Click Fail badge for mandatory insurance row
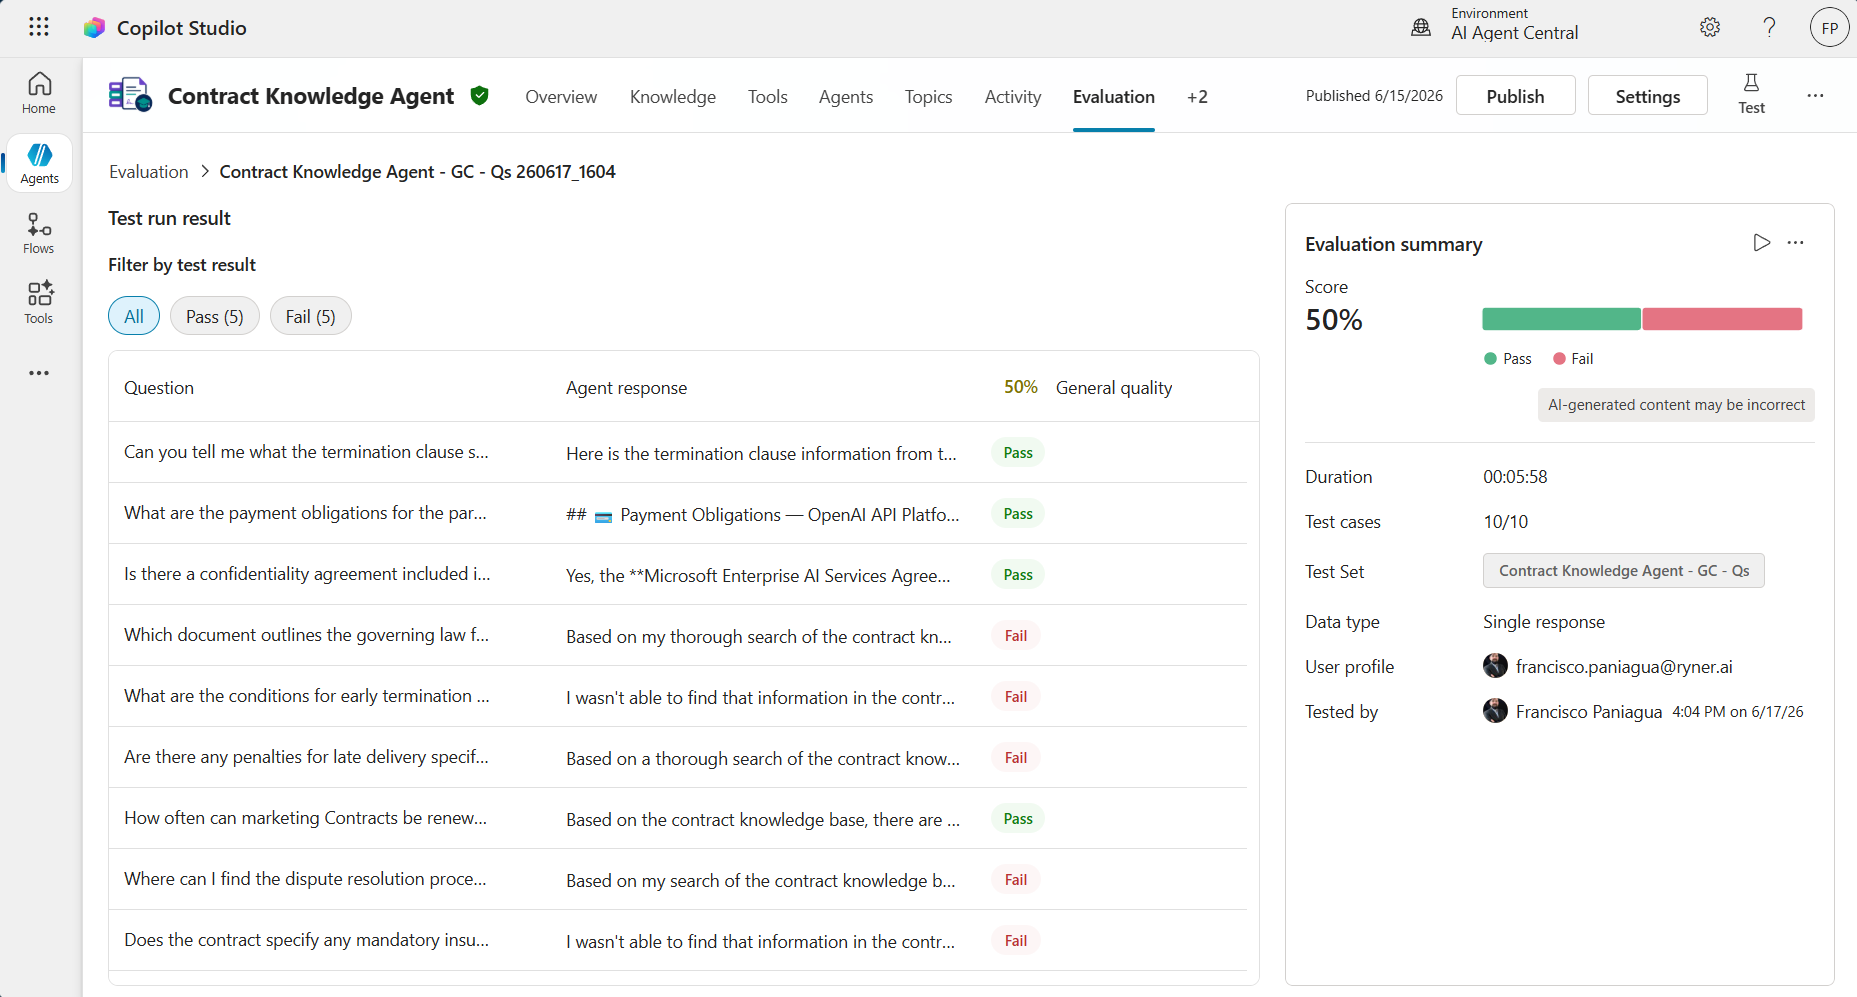This screenshot has height=997, width=1857. tap(1016, 941)
